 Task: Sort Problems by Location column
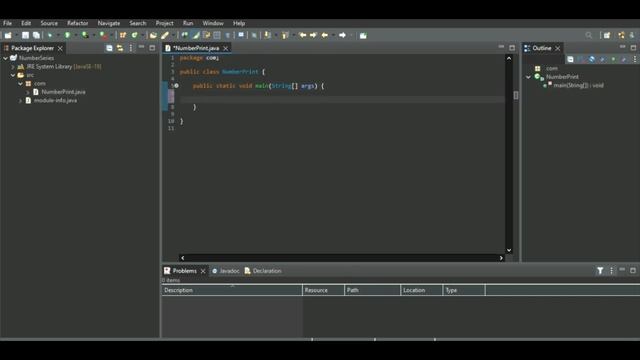(x=422, y=290)
